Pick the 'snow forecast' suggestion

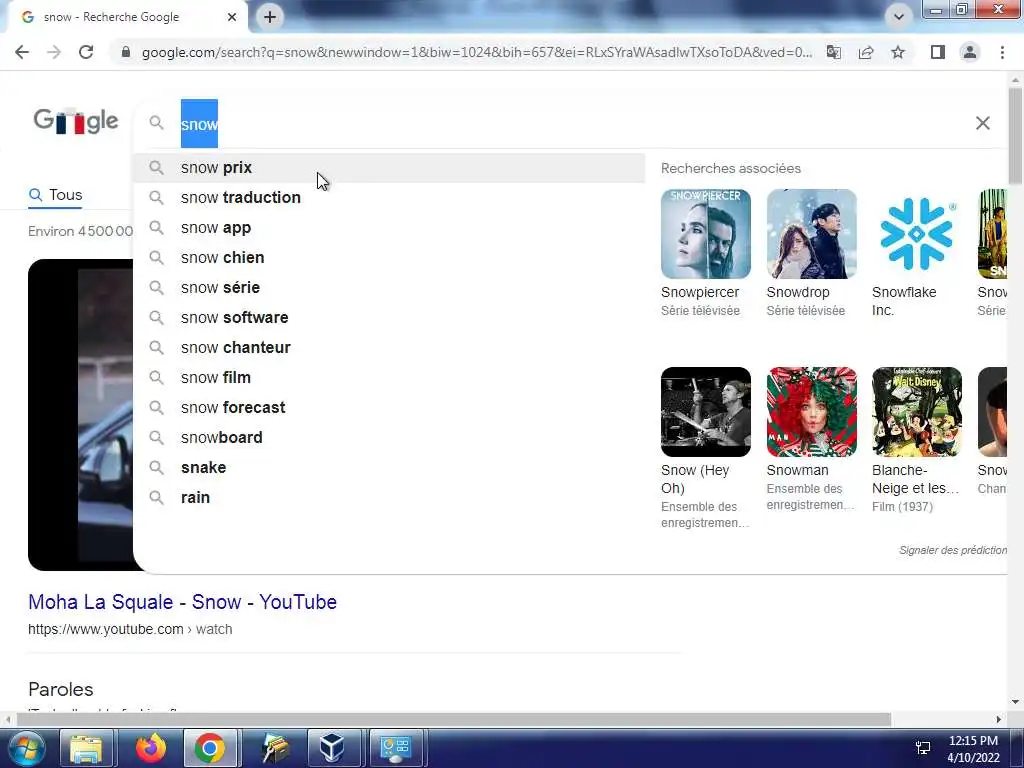[x=389, y=408]
